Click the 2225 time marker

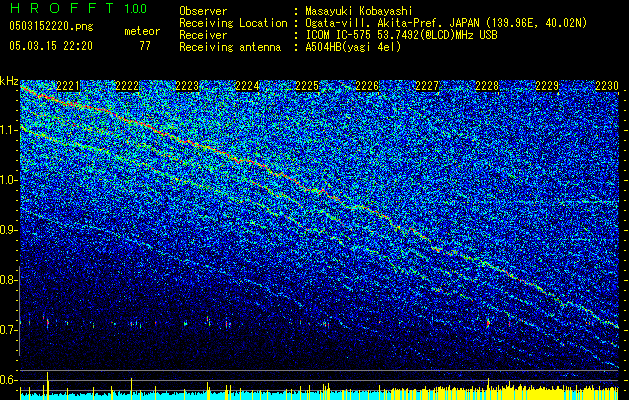tap(307, 86)
